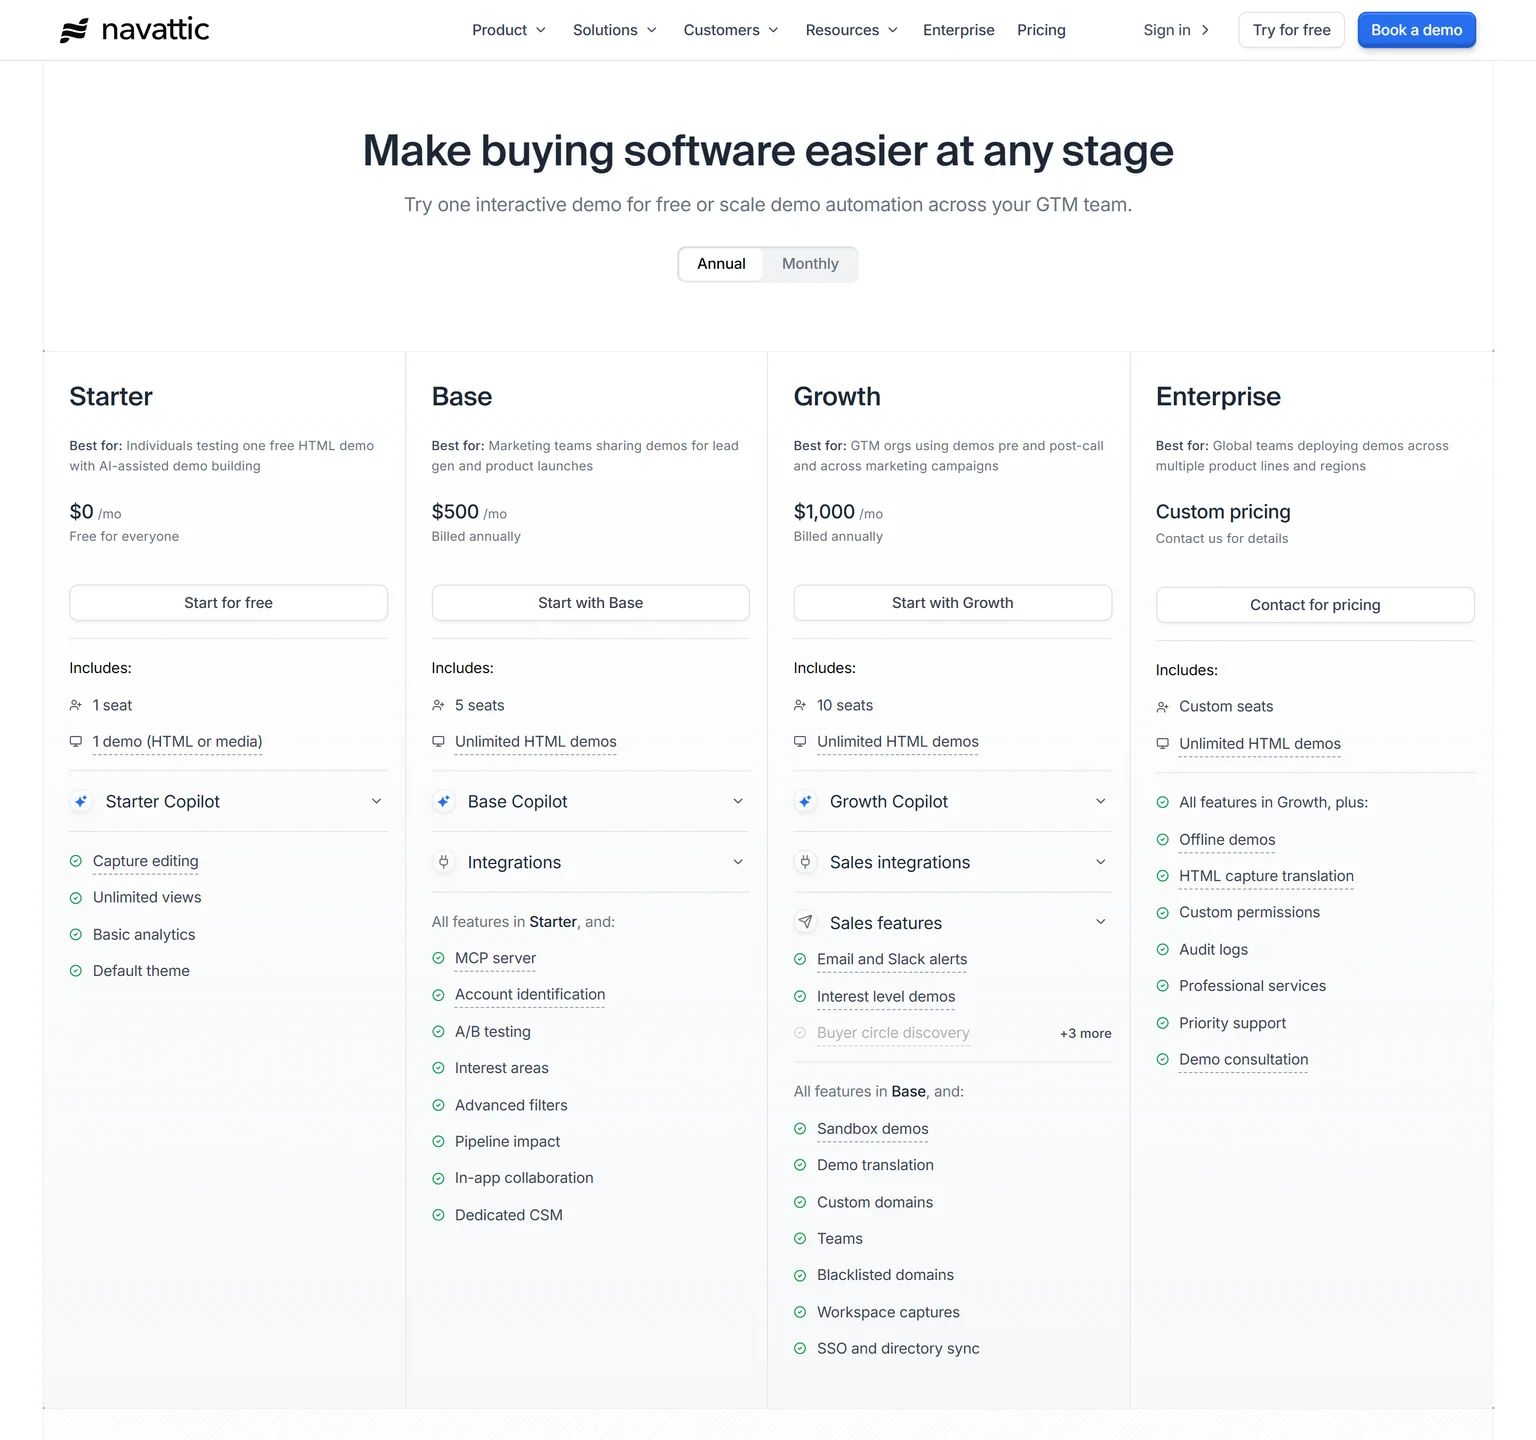Screen dimensions: 1536x1440
Task: Click the check icon beside MCP server
Action: pyautogui.click(x=438, y=958)
